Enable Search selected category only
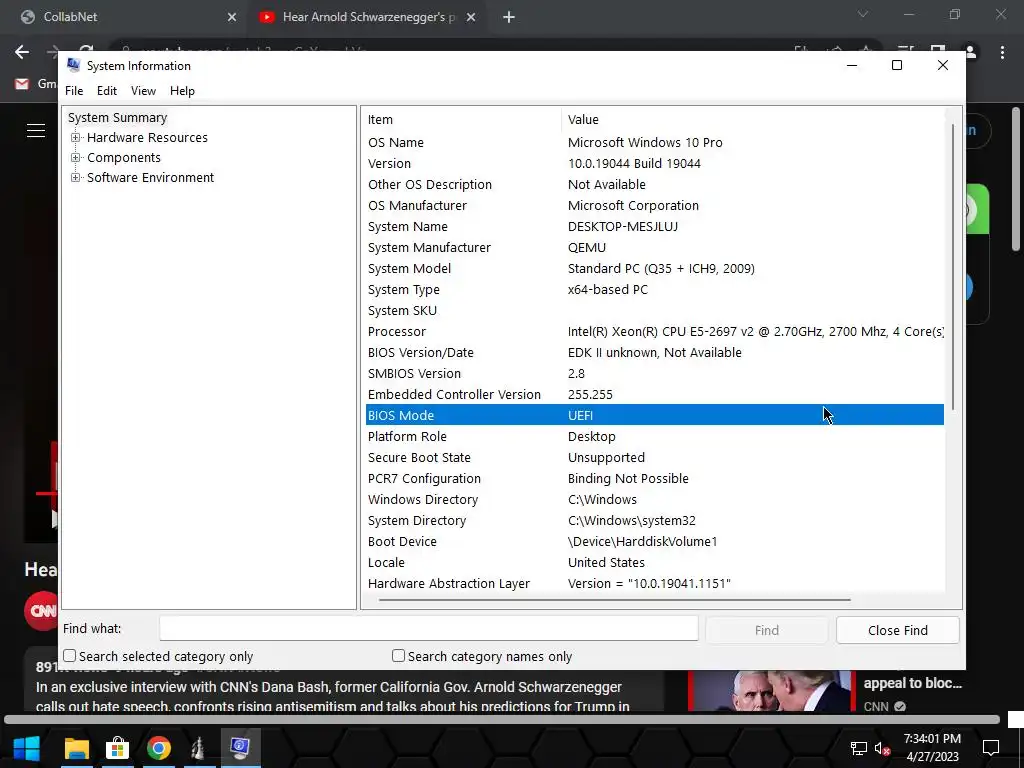Screen dimensions: 1024x768 pos(70,656)
